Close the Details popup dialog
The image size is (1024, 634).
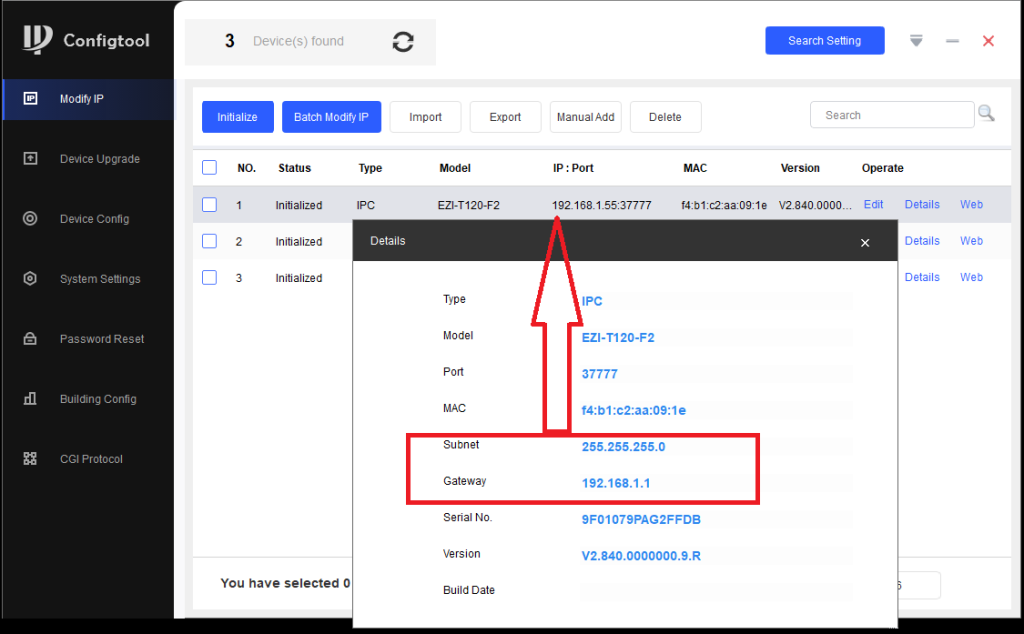865,242
